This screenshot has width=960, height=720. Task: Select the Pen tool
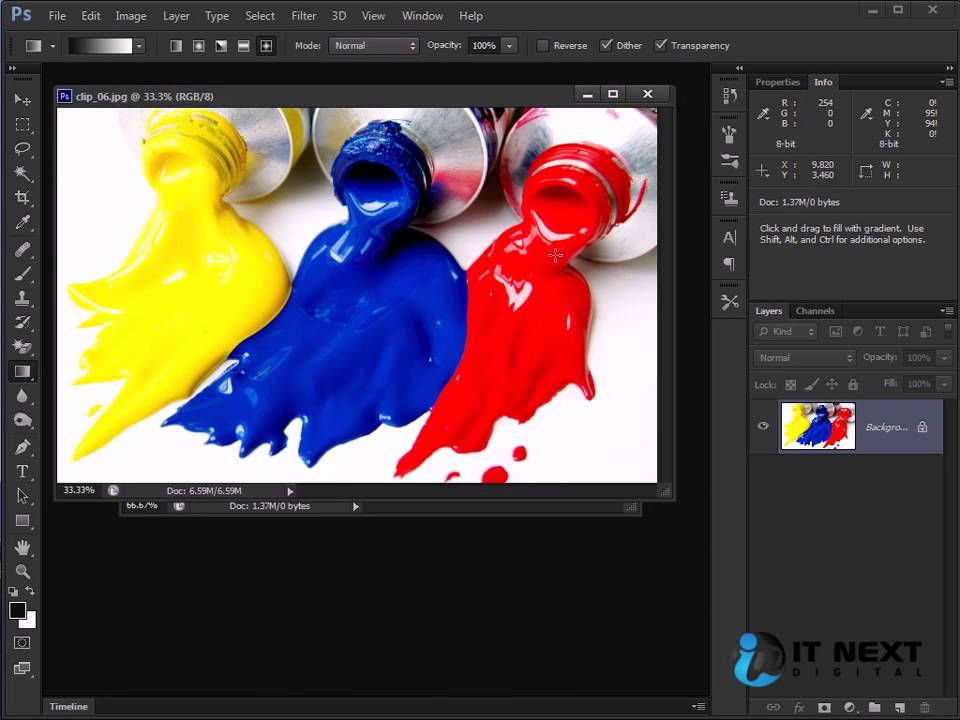point(22,446)
